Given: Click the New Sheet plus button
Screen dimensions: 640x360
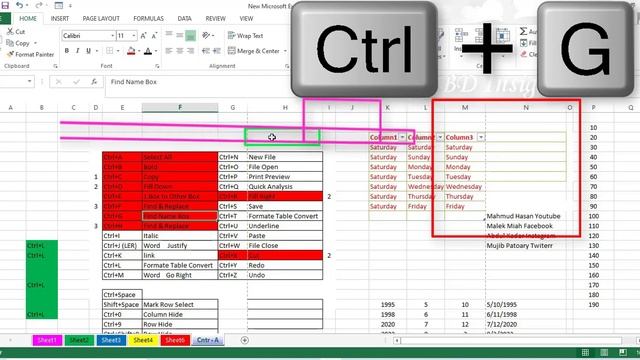Looking at the screenshot, I should point(244,340).
